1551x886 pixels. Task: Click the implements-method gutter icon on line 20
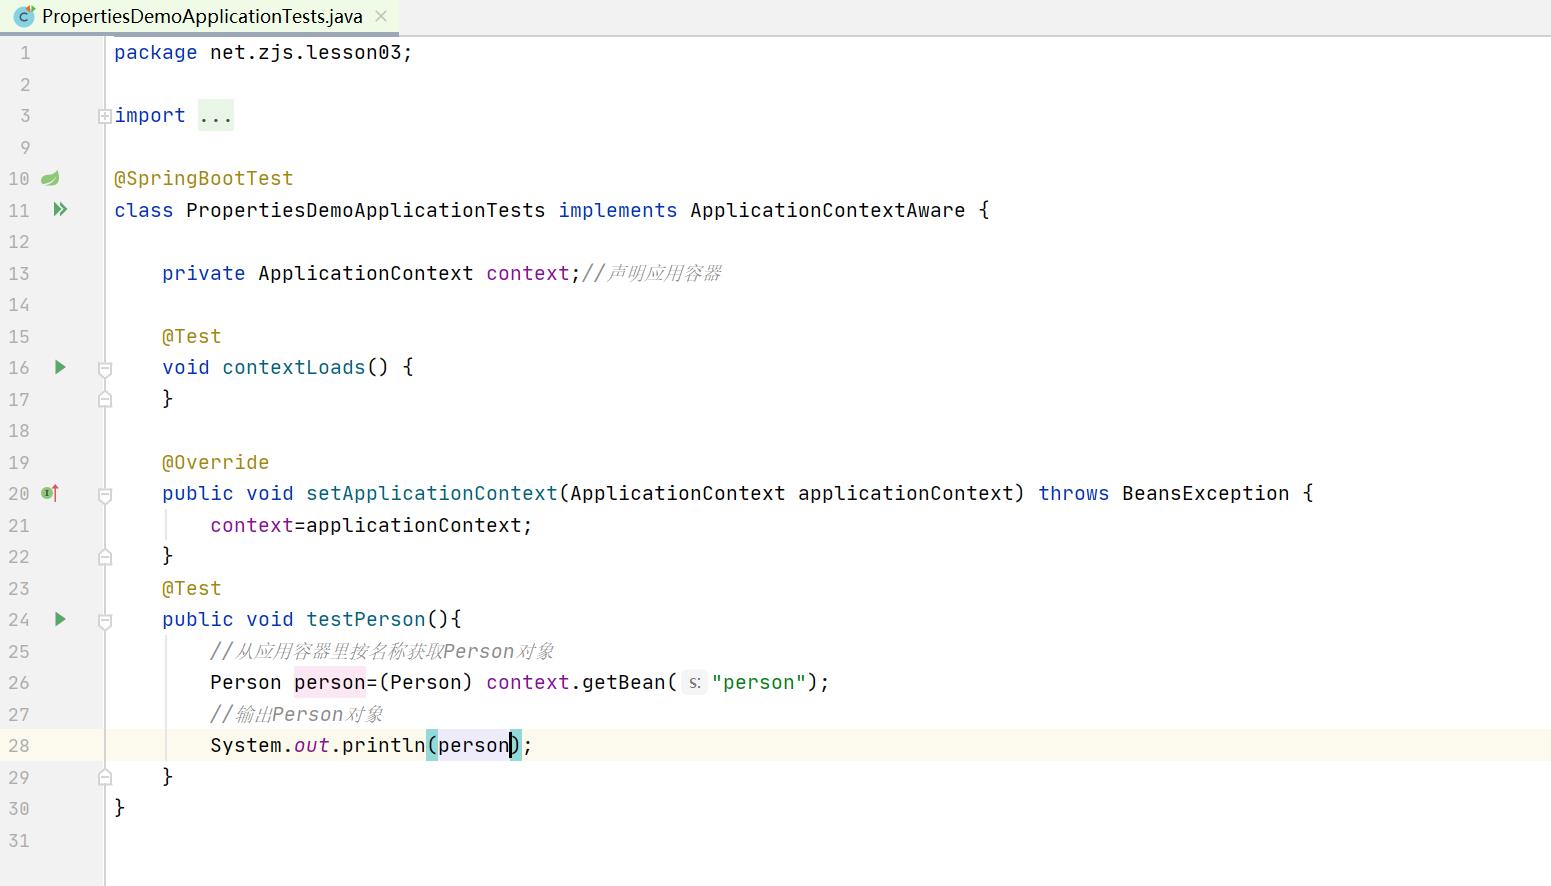[50, 493]
